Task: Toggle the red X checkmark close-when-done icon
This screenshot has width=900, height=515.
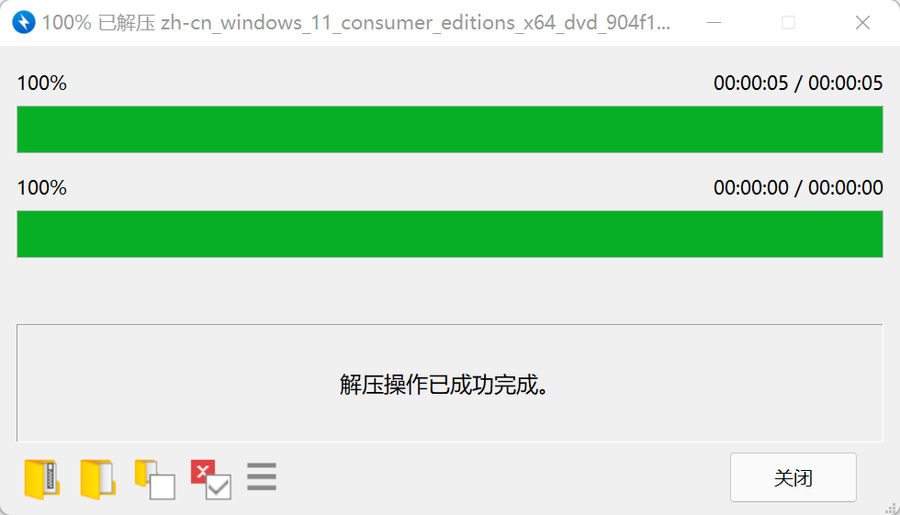Action: 211,479
